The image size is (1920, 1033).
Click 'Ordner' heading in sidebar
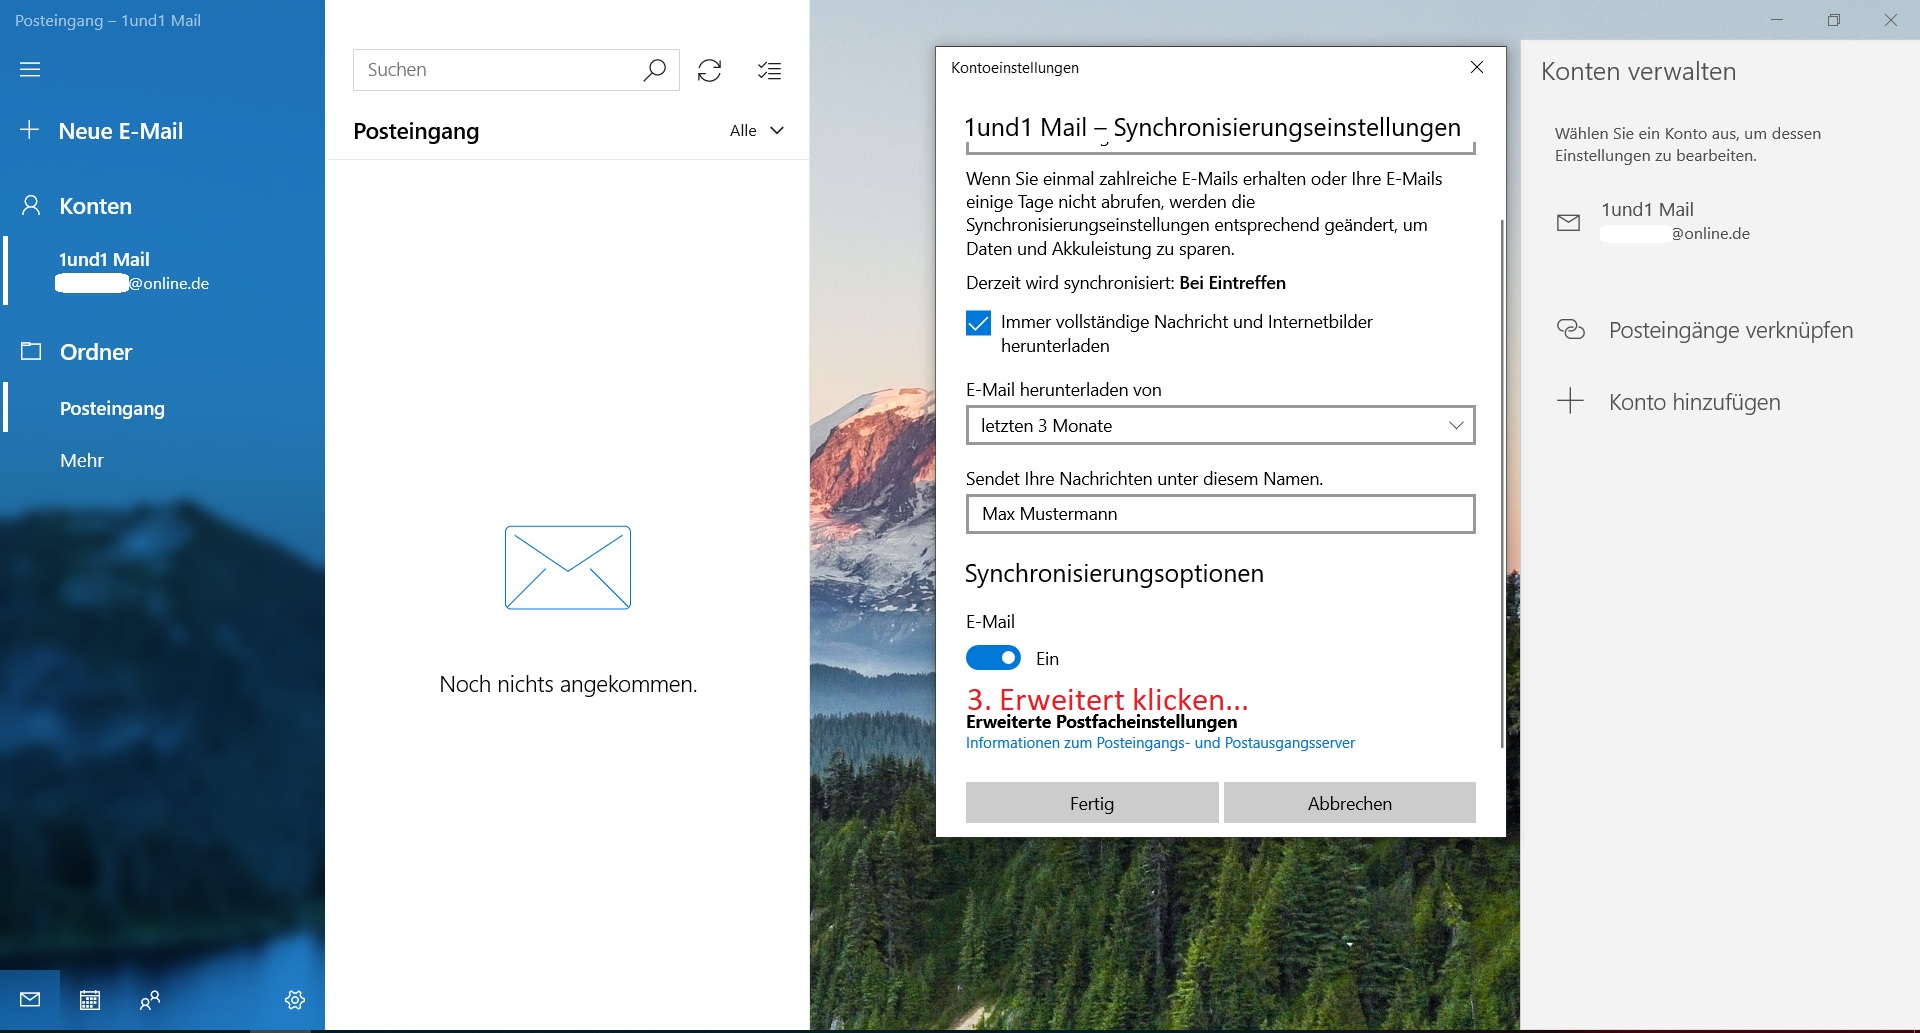(x=95, y=352)
